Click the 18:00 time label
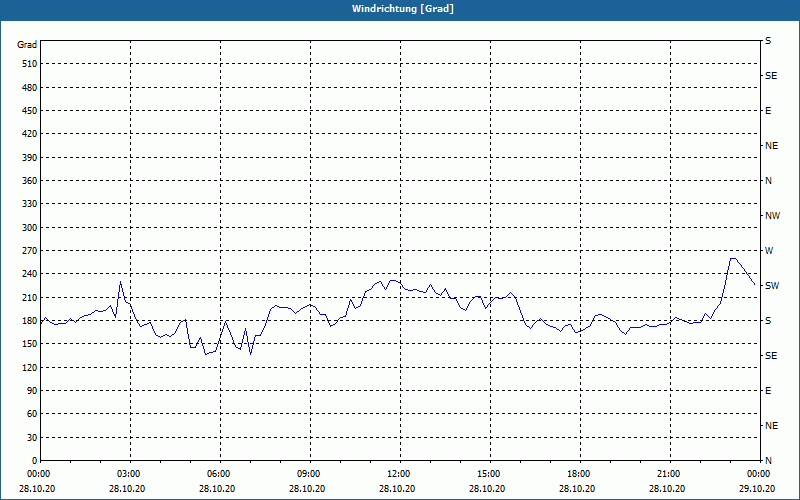 [x=580, y=474]
